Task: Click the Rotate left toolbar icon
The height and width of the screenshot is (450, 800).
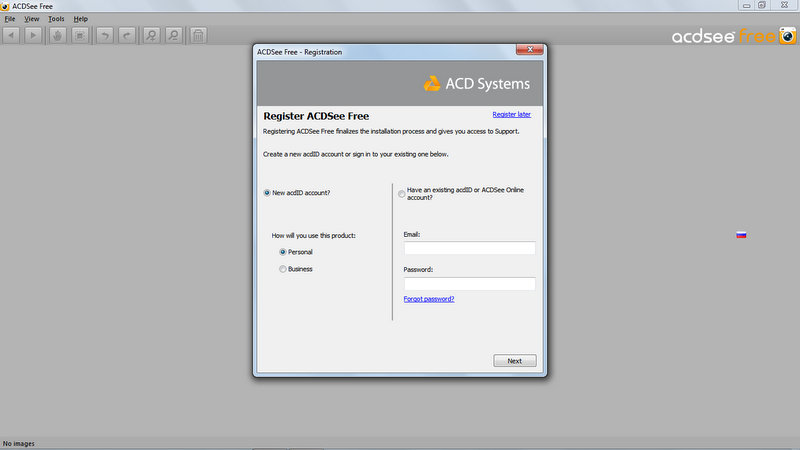Action: point(105,35)
